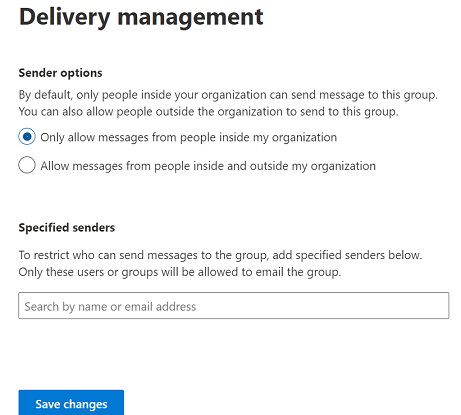The image size is (461, 415).
Task: Click the "You can also allow people outside" line
Action: click(x=208, y=112)
